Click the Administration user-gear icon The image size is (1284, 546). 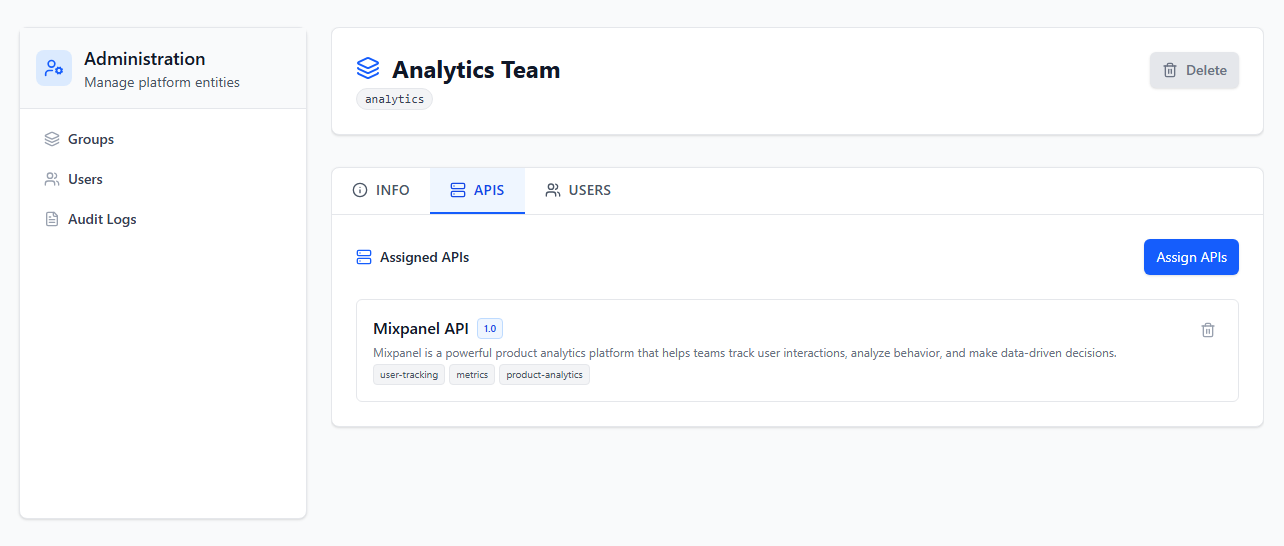tap(54, 68)
